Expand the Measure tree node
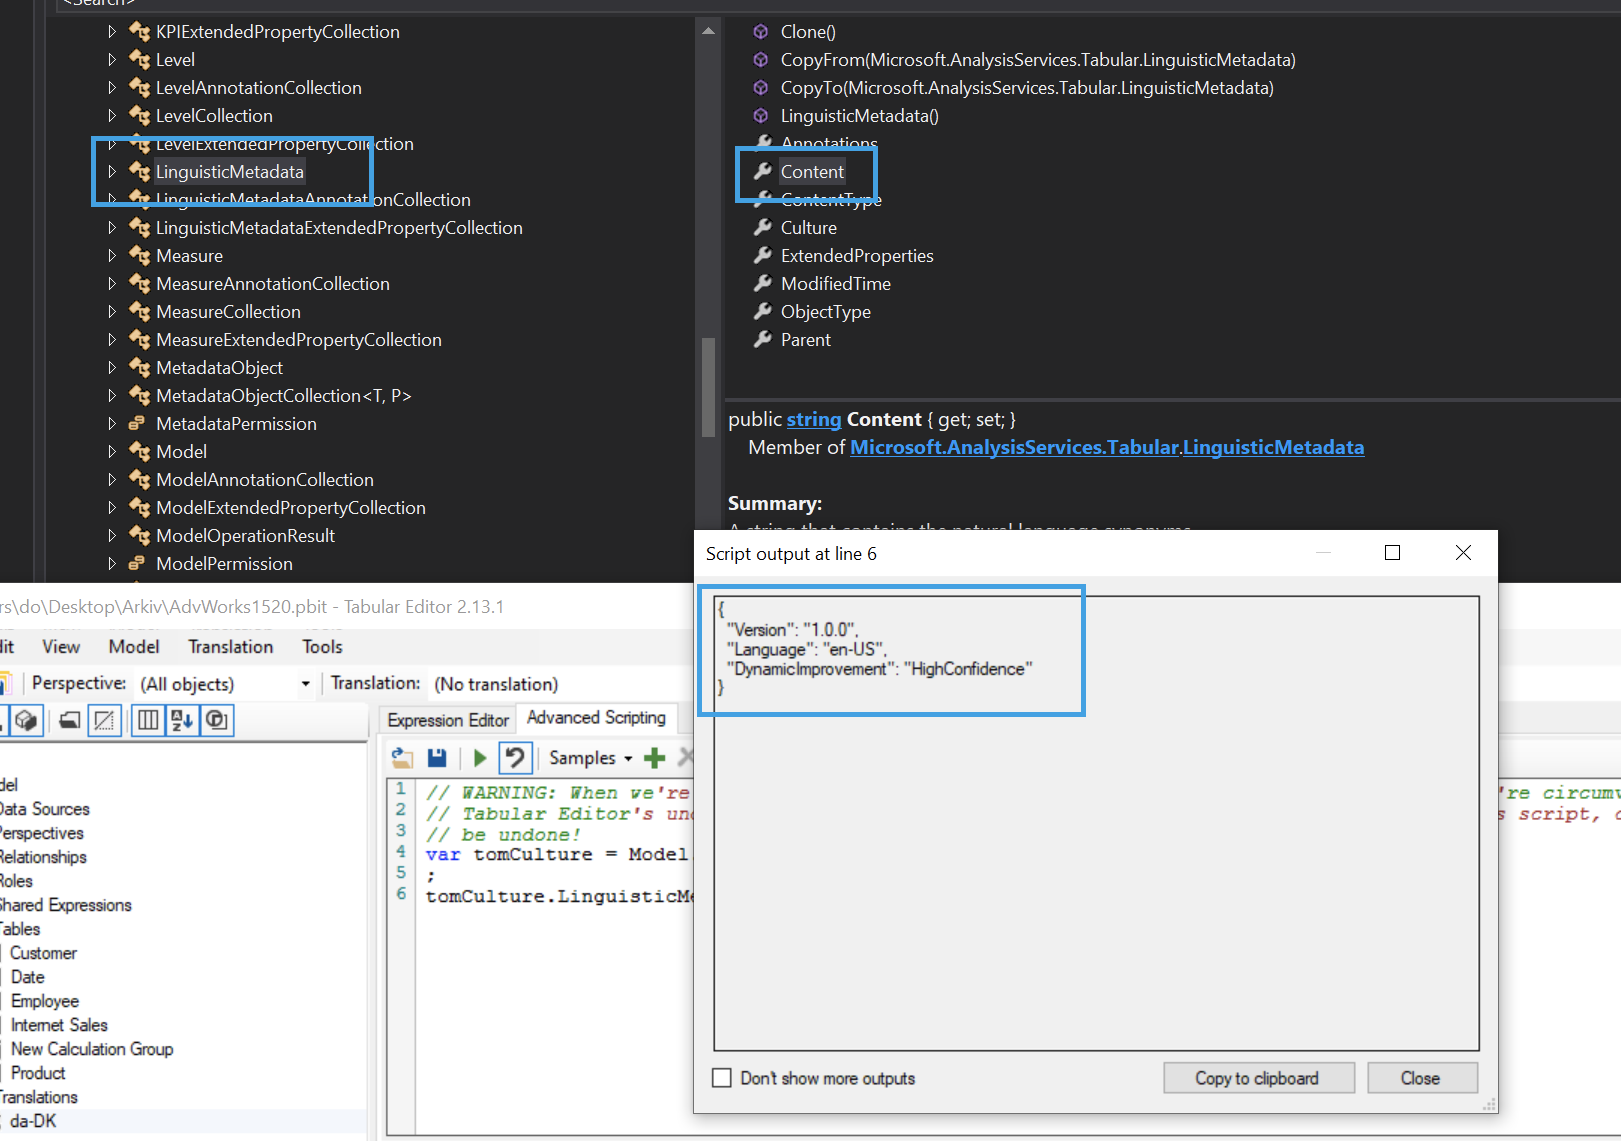Image resolution: width=1621 pixels, height=1141 pixels. 112,255
